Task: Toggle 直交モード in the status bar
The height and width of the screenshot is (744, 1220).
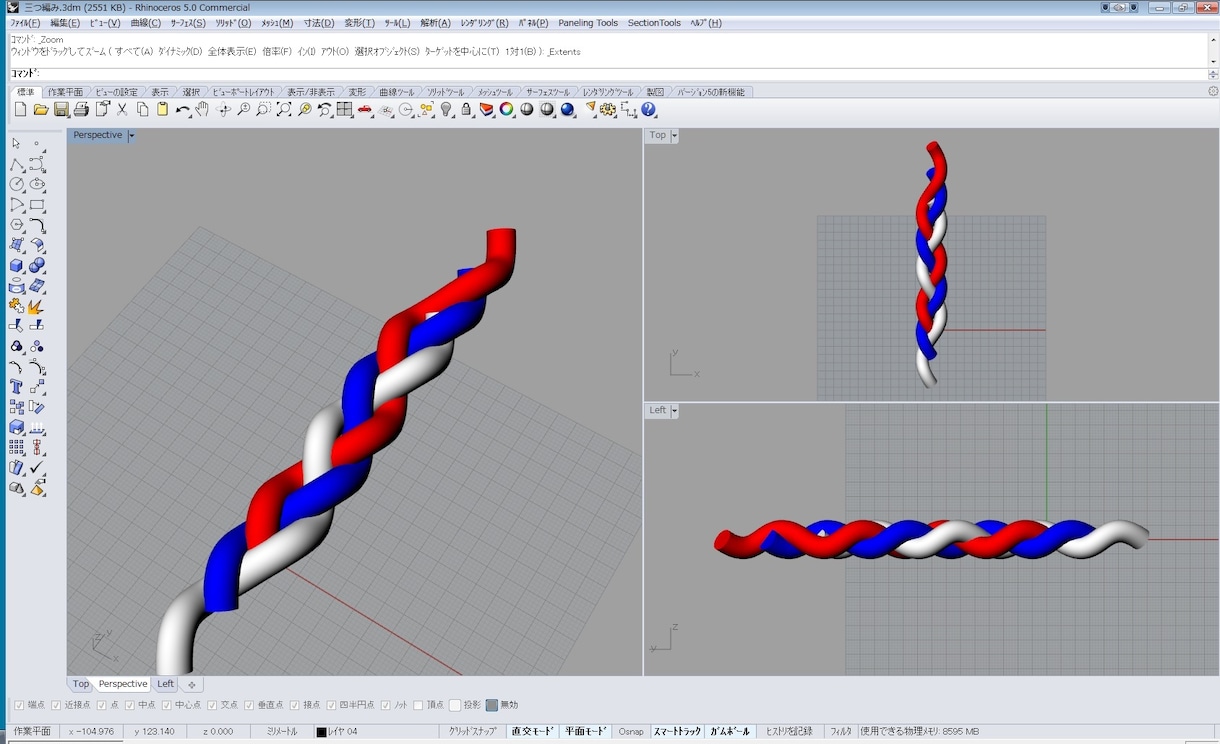Action: click(x=532, y=732)
